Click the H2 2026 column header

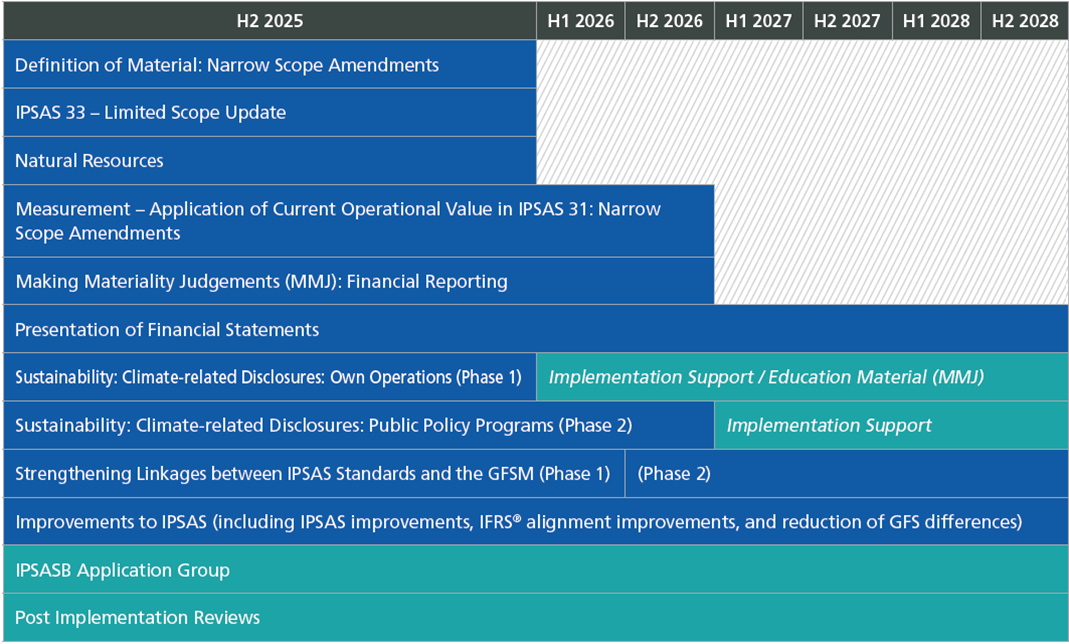pyautogui.click(x=669, y=20)
